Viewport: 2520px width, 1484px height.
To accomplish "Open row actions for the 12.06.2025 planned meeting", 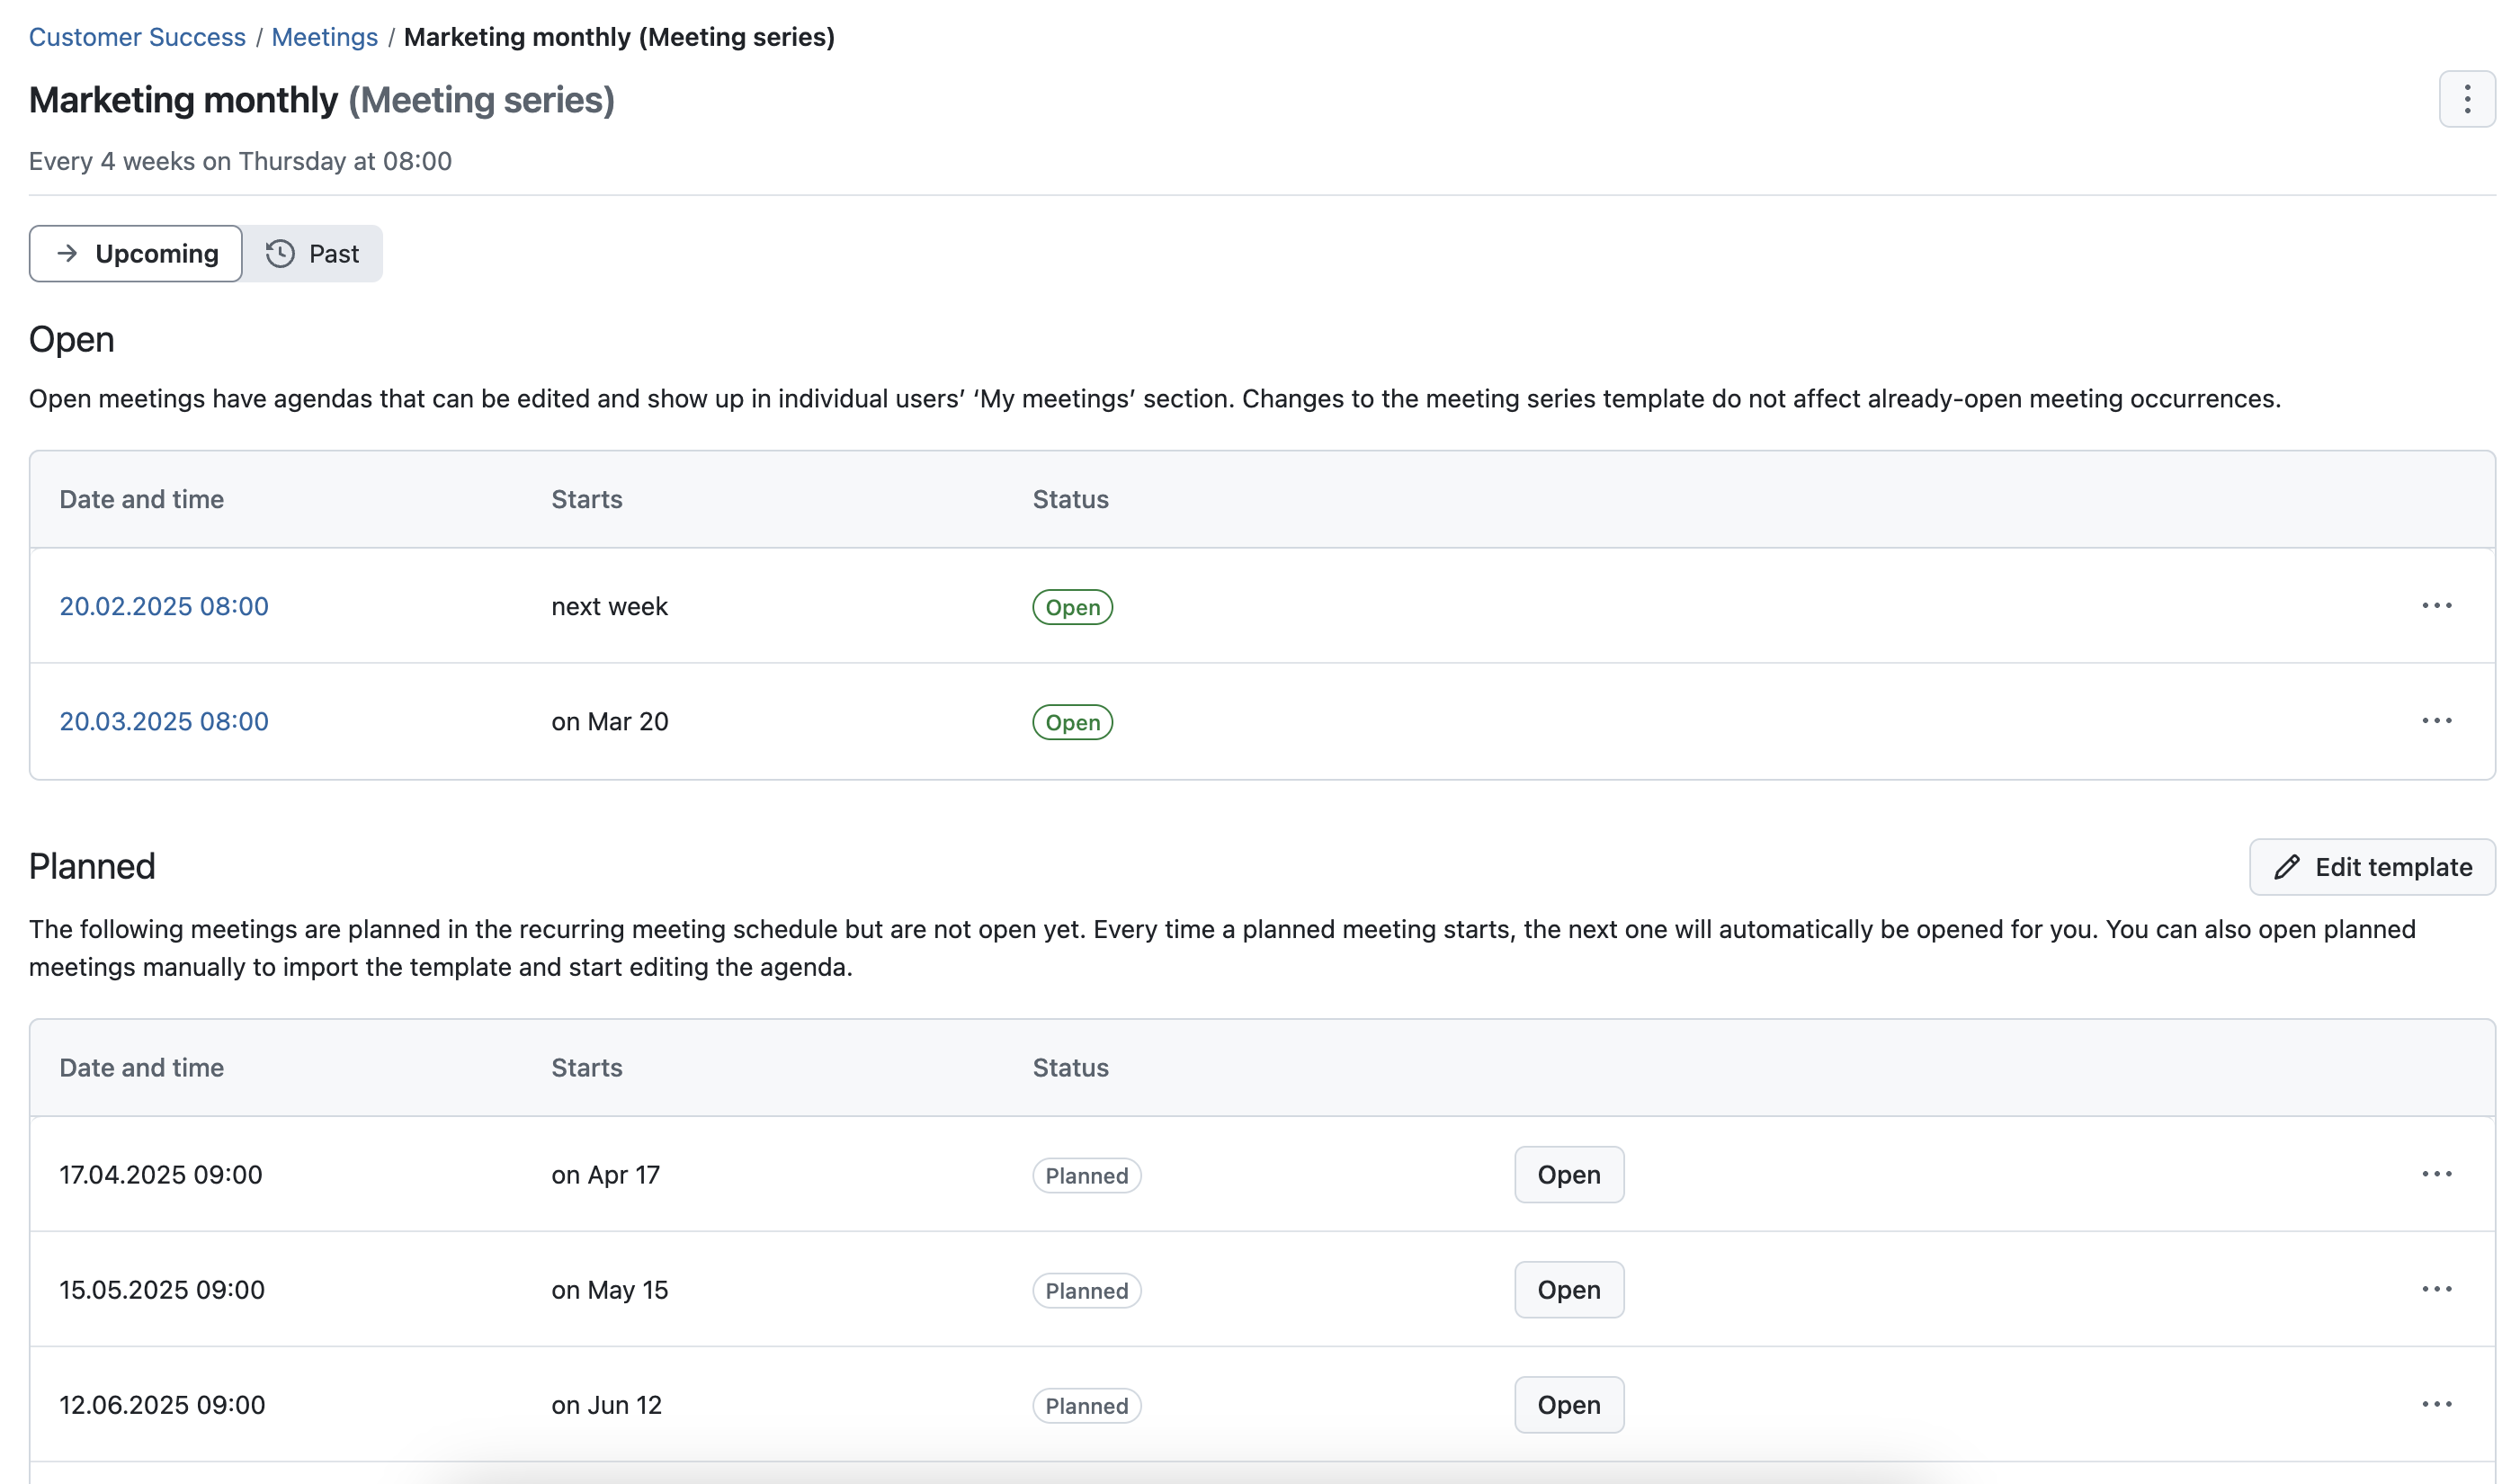I will 2437,1404.
